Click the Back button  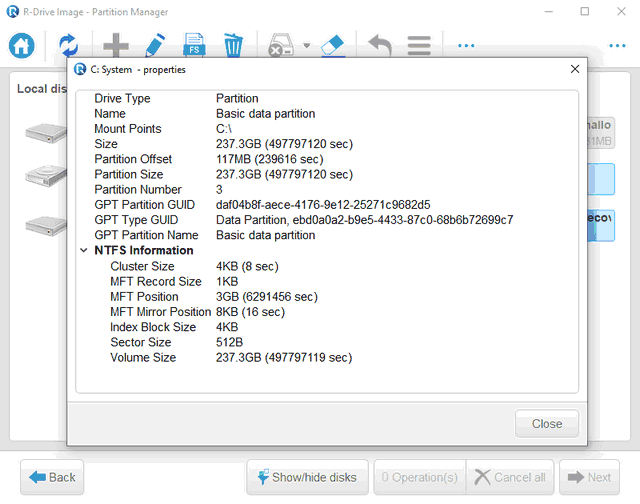(52, 477)
